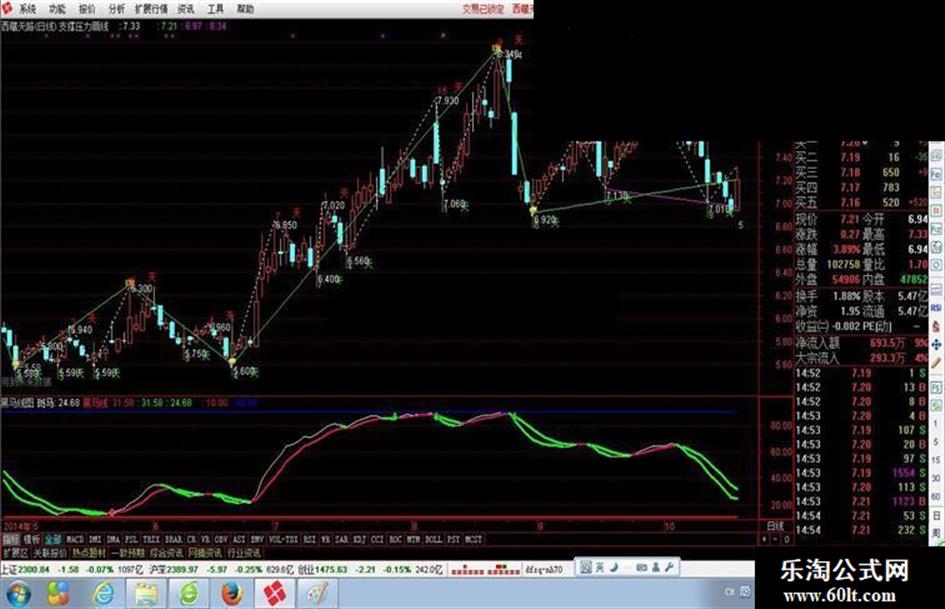Viewport: 945px width, 609px height.
Task: Open the 行业资讯 tab
Action: [x=244, y=553]
